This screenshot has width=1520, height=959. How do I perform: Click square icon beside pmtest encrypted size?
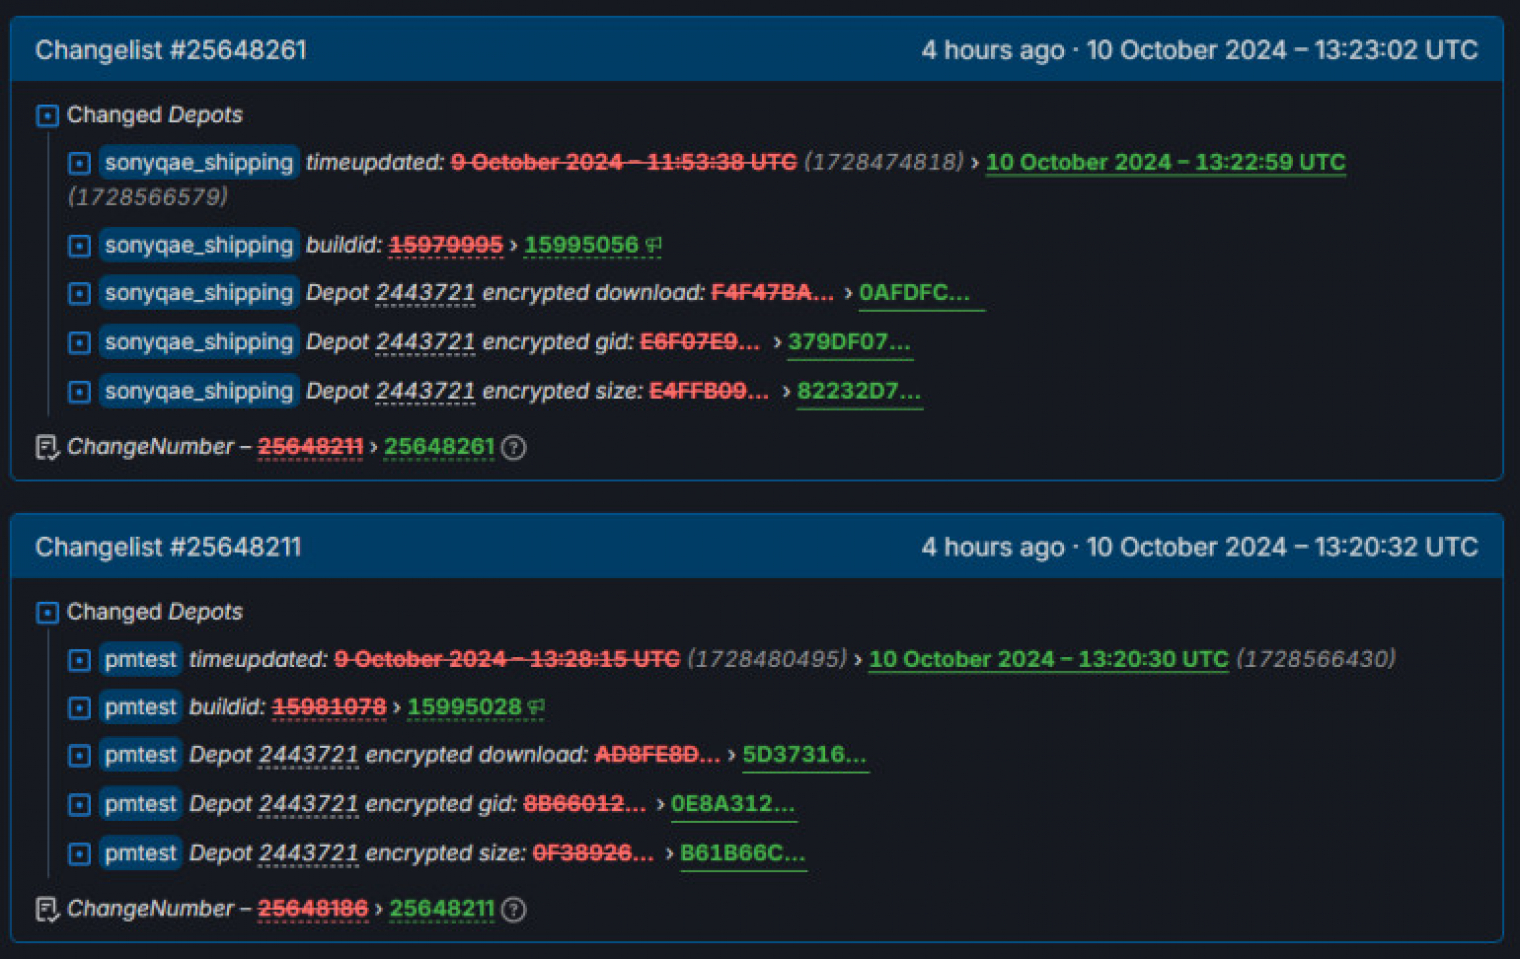[x=80, y=854]
